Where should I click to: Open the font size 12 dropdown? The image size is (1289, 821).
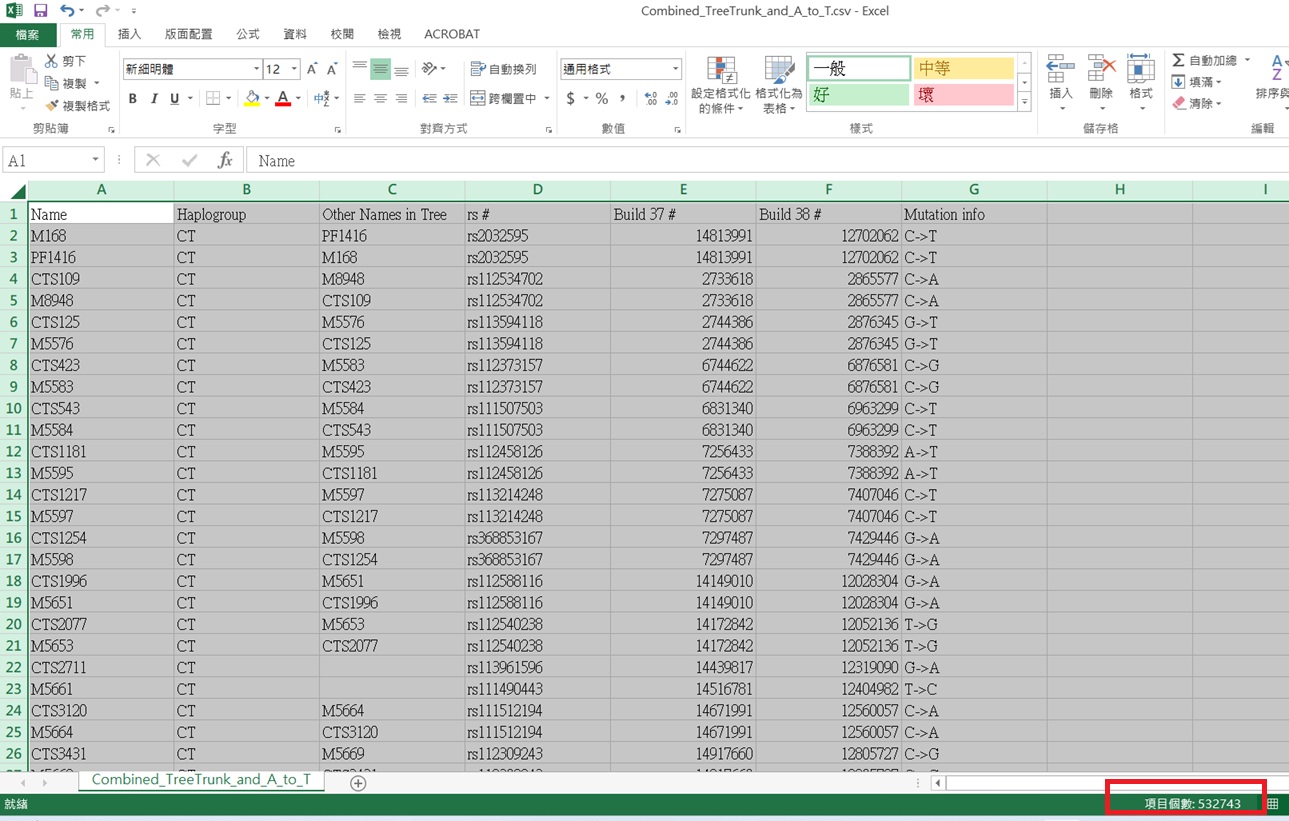click(294, 69)
